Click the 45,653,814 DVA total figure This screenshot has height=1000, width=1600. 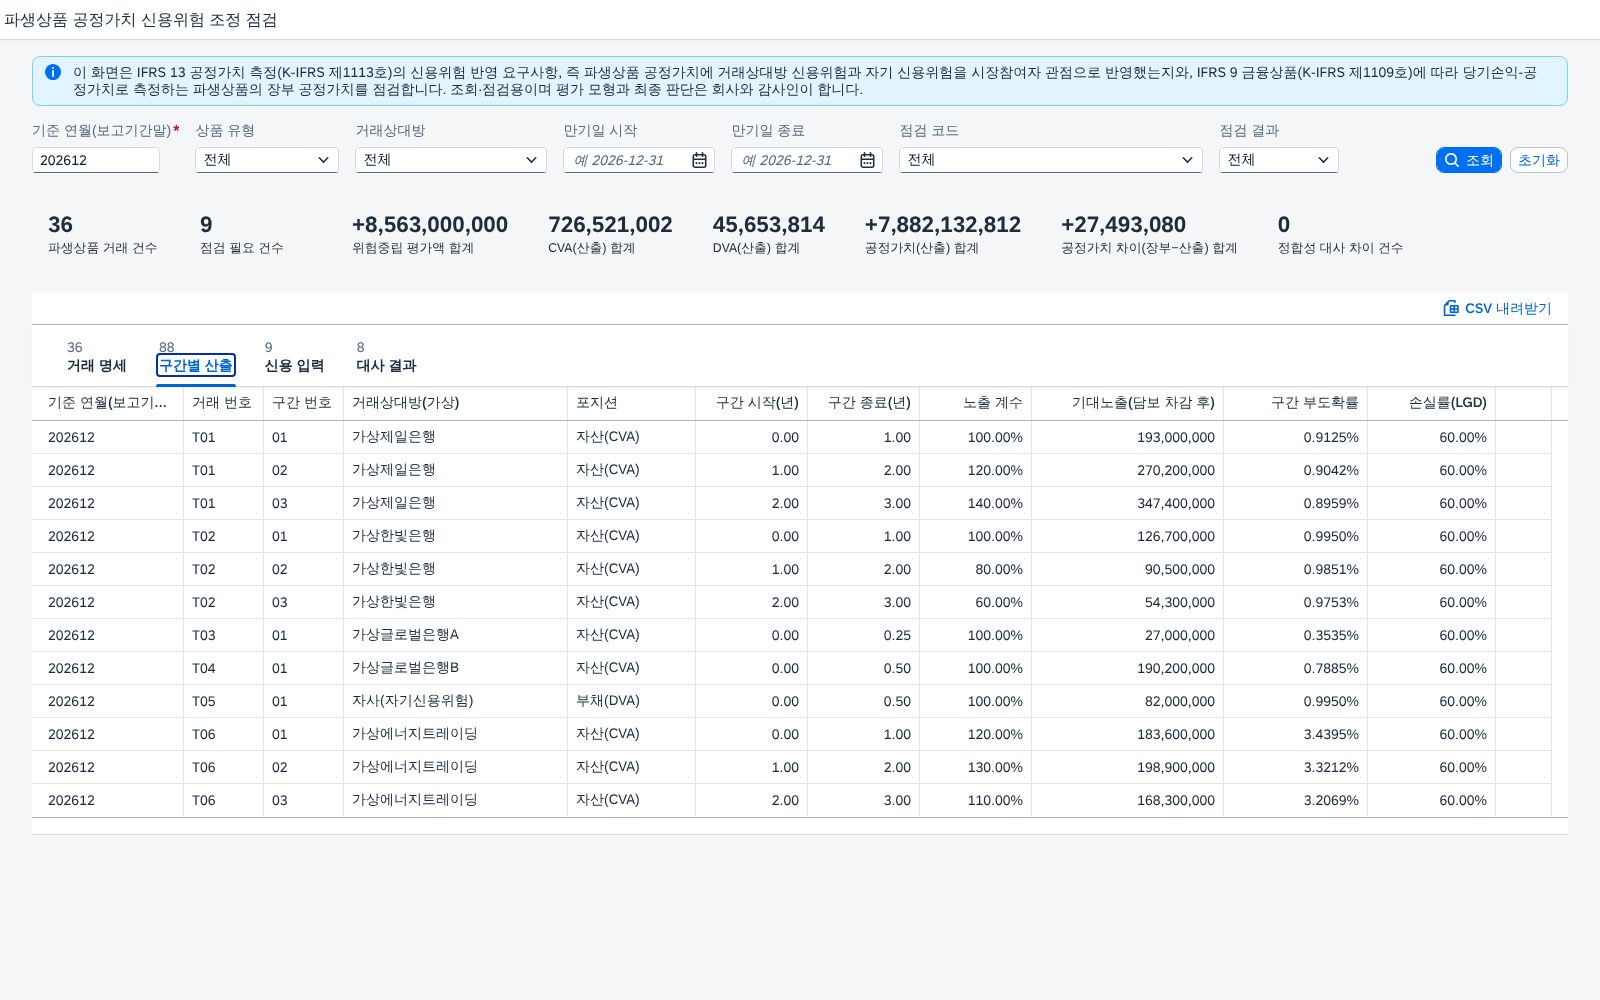pyautogui.click(x=768, y=225)
